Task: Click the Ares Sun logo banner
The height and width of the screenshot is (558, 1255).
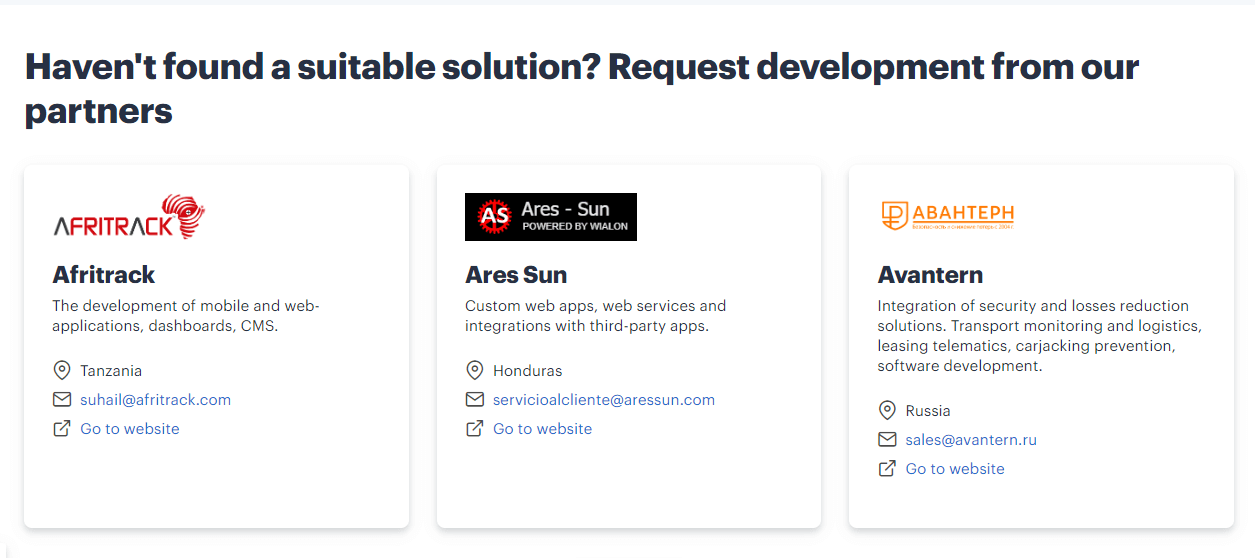Action: pyautogui.click(x=550, y=217)
